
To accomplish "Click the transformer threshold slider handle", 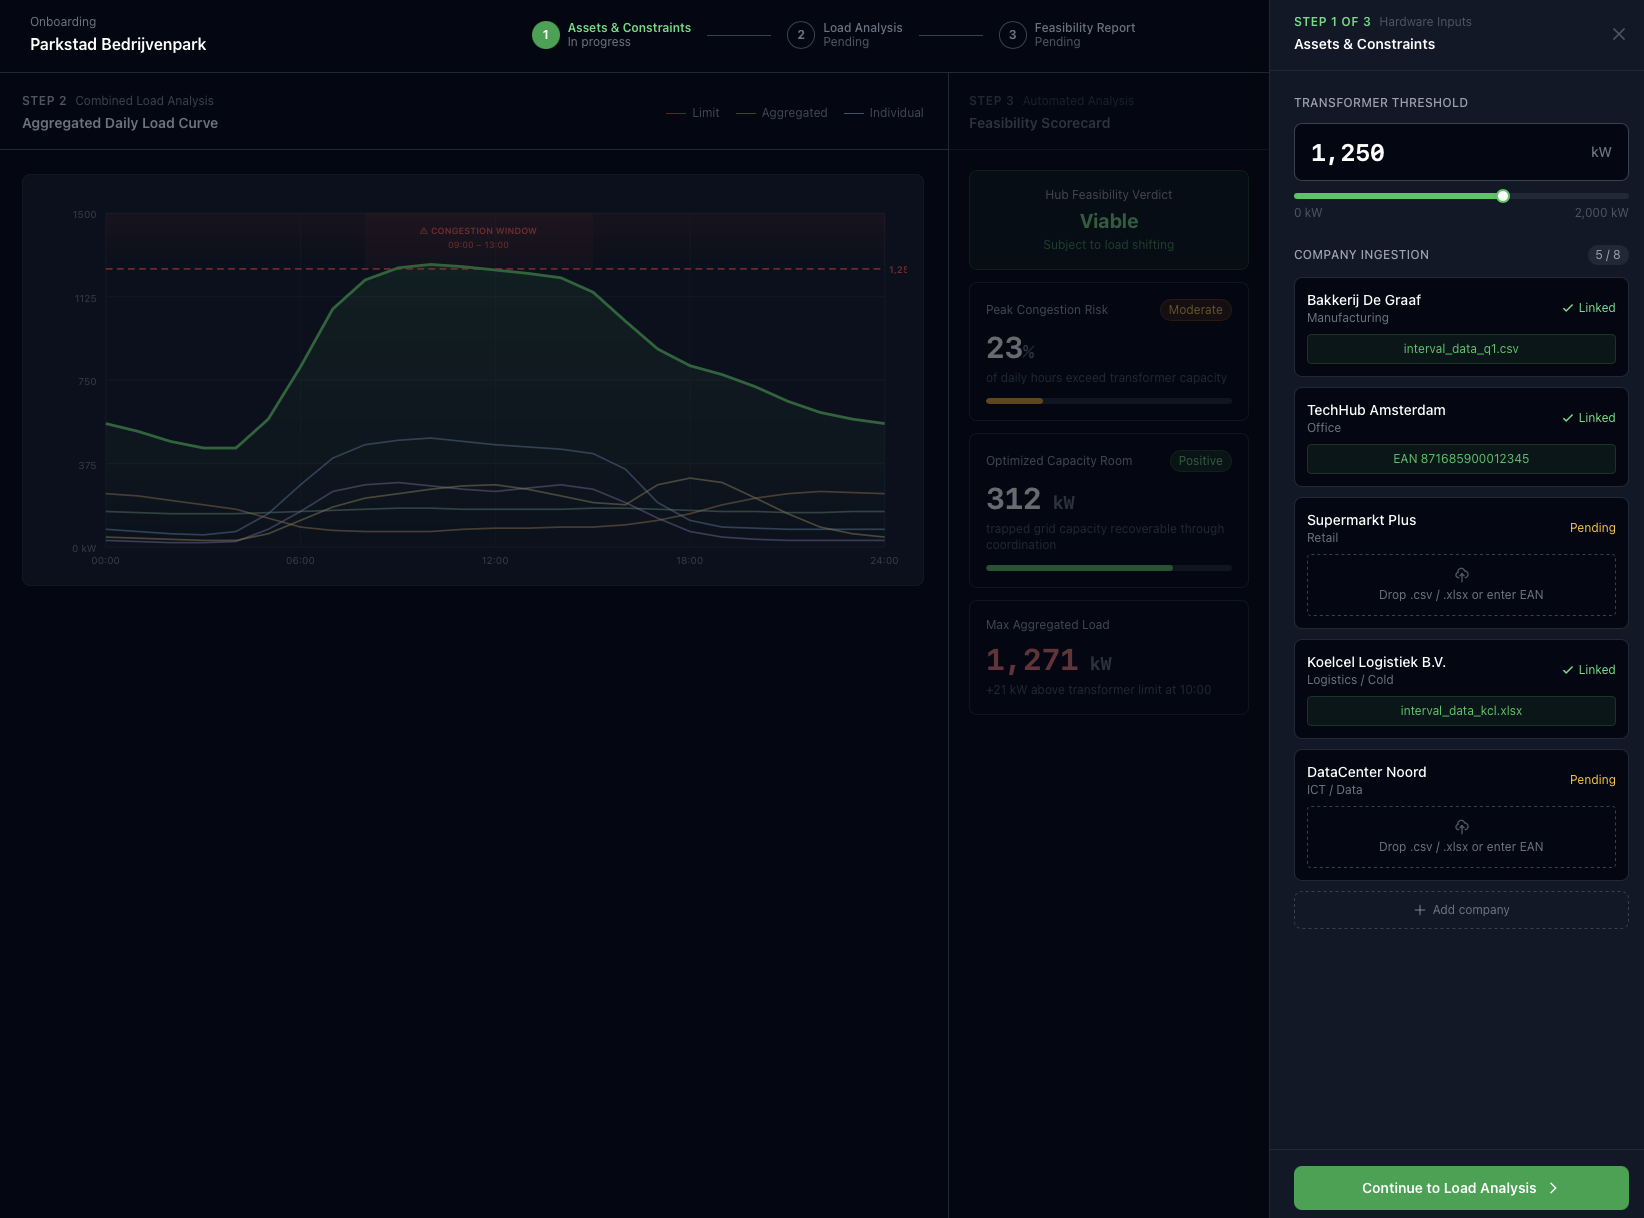I will (1503, 196).
